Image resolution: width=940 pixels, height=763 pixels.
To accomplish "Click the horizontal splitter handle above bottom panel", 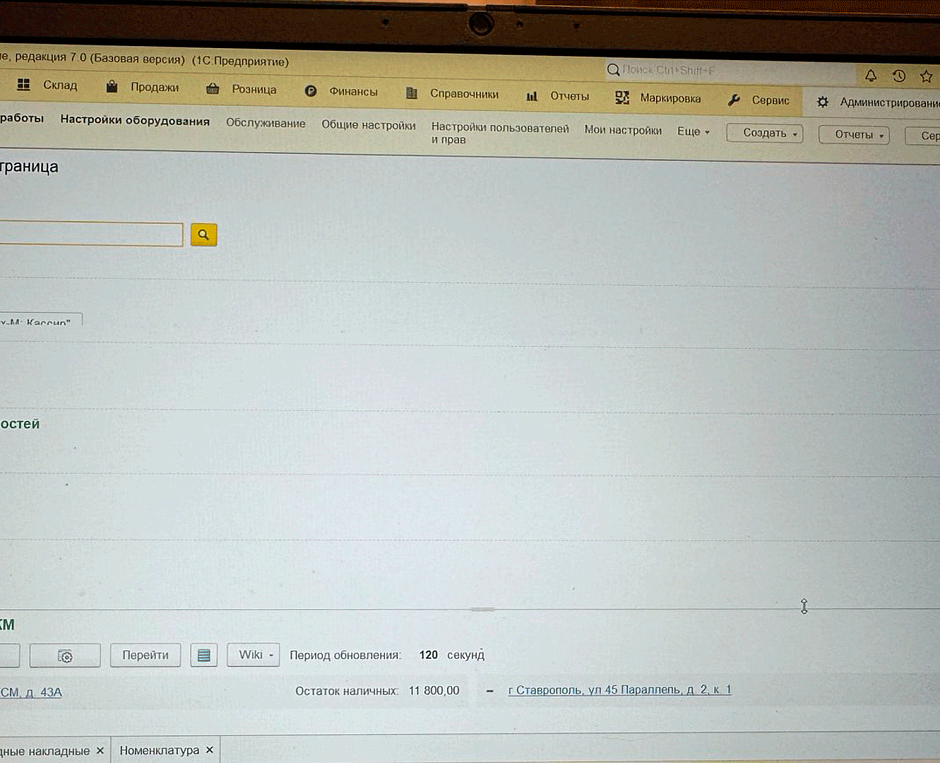I will pyautogui.click(x=482, y=609).
